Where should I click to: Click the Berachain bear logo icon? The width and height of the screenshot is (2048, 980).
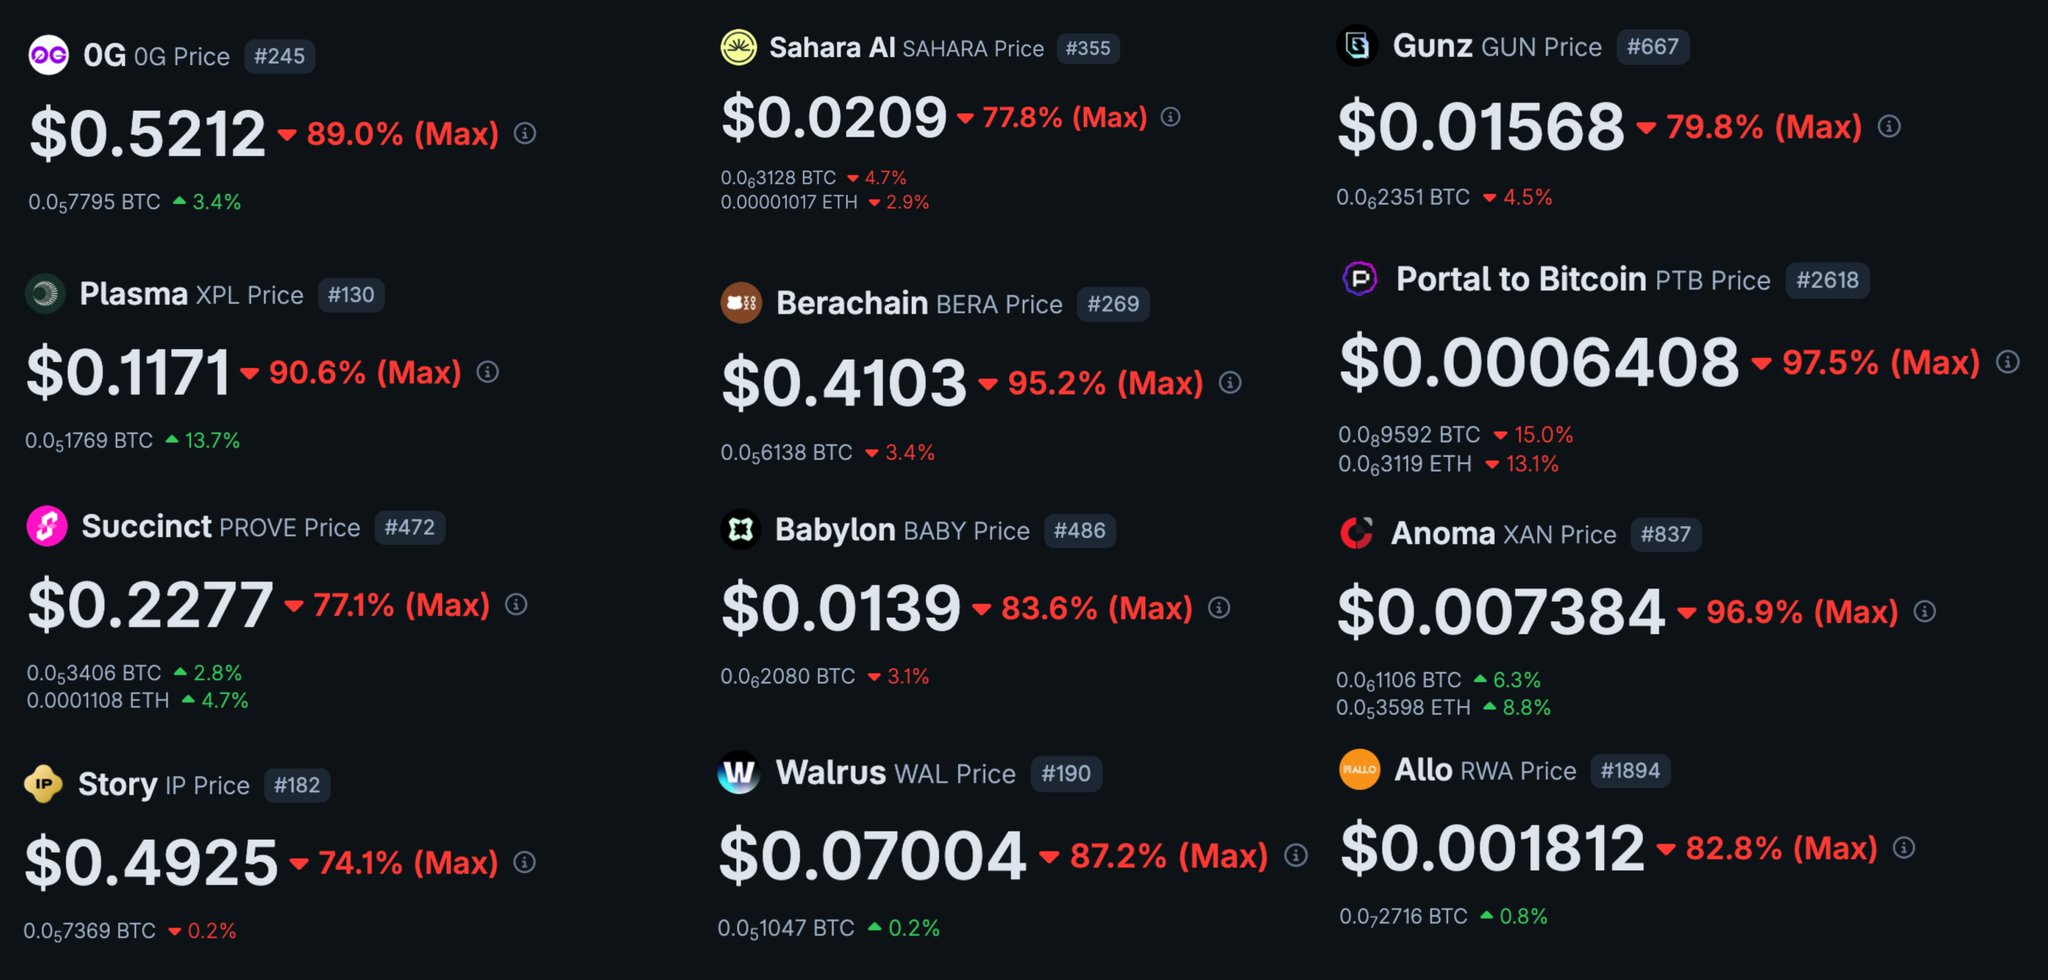[741, 303]
